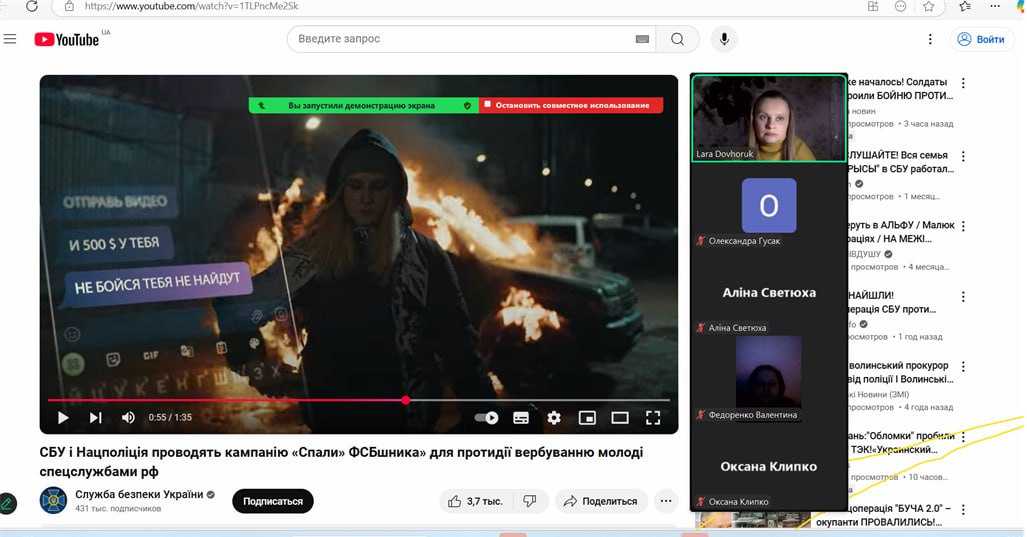Switch to miniplayer mode

[x=587, y=418]
